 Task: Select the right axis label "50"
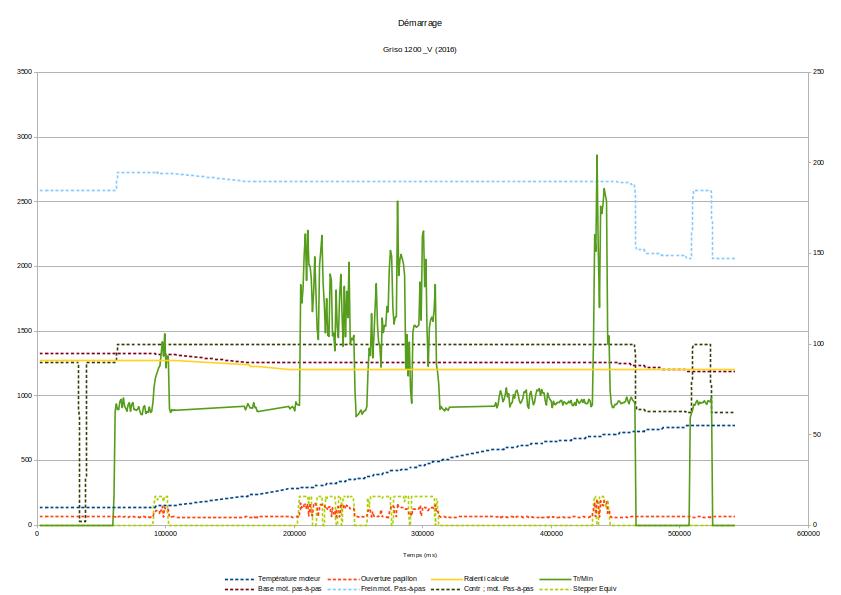pos(817,435)
